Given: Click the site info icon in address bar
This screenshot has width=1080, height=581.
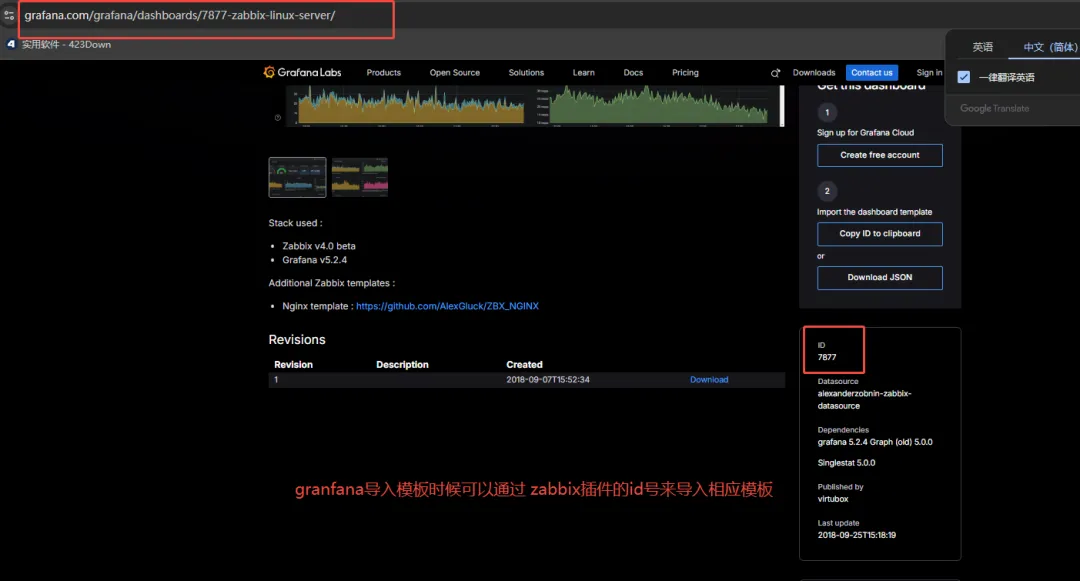Looking at the screenshot, I should click(9, 15).
